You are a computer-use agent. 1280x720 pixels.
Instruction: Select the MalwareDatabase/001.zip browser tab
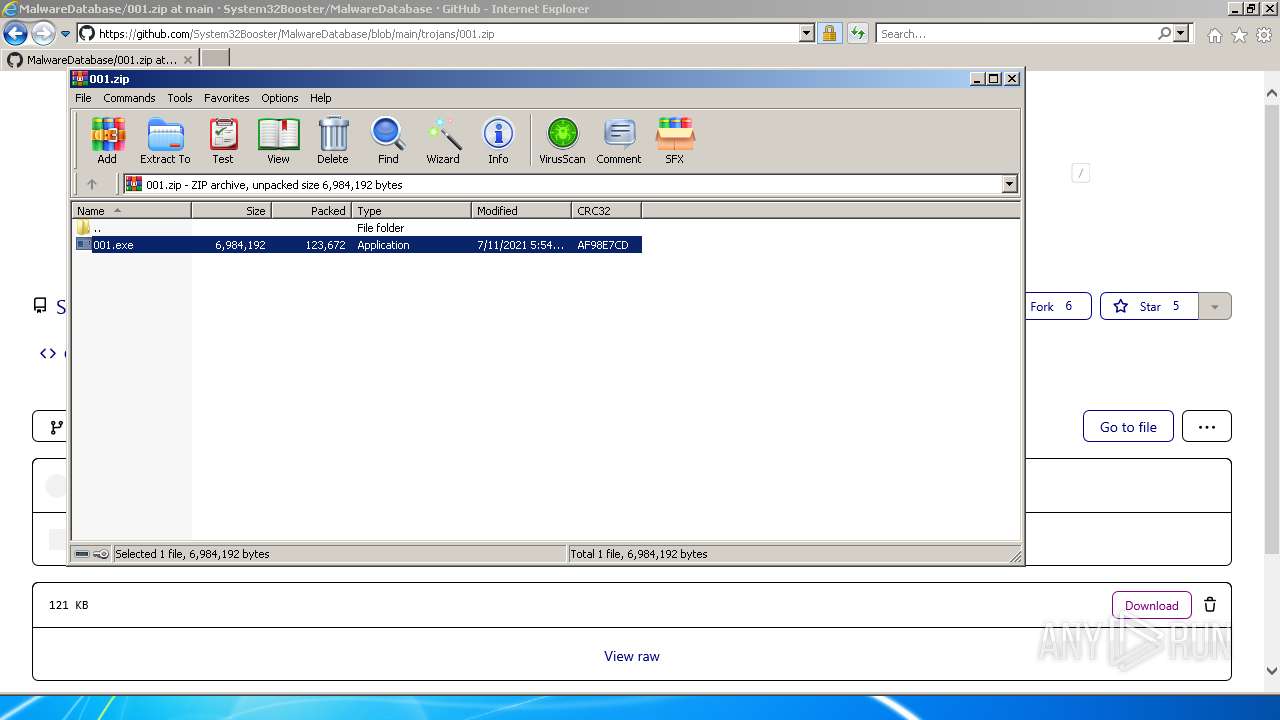[100, 60]
